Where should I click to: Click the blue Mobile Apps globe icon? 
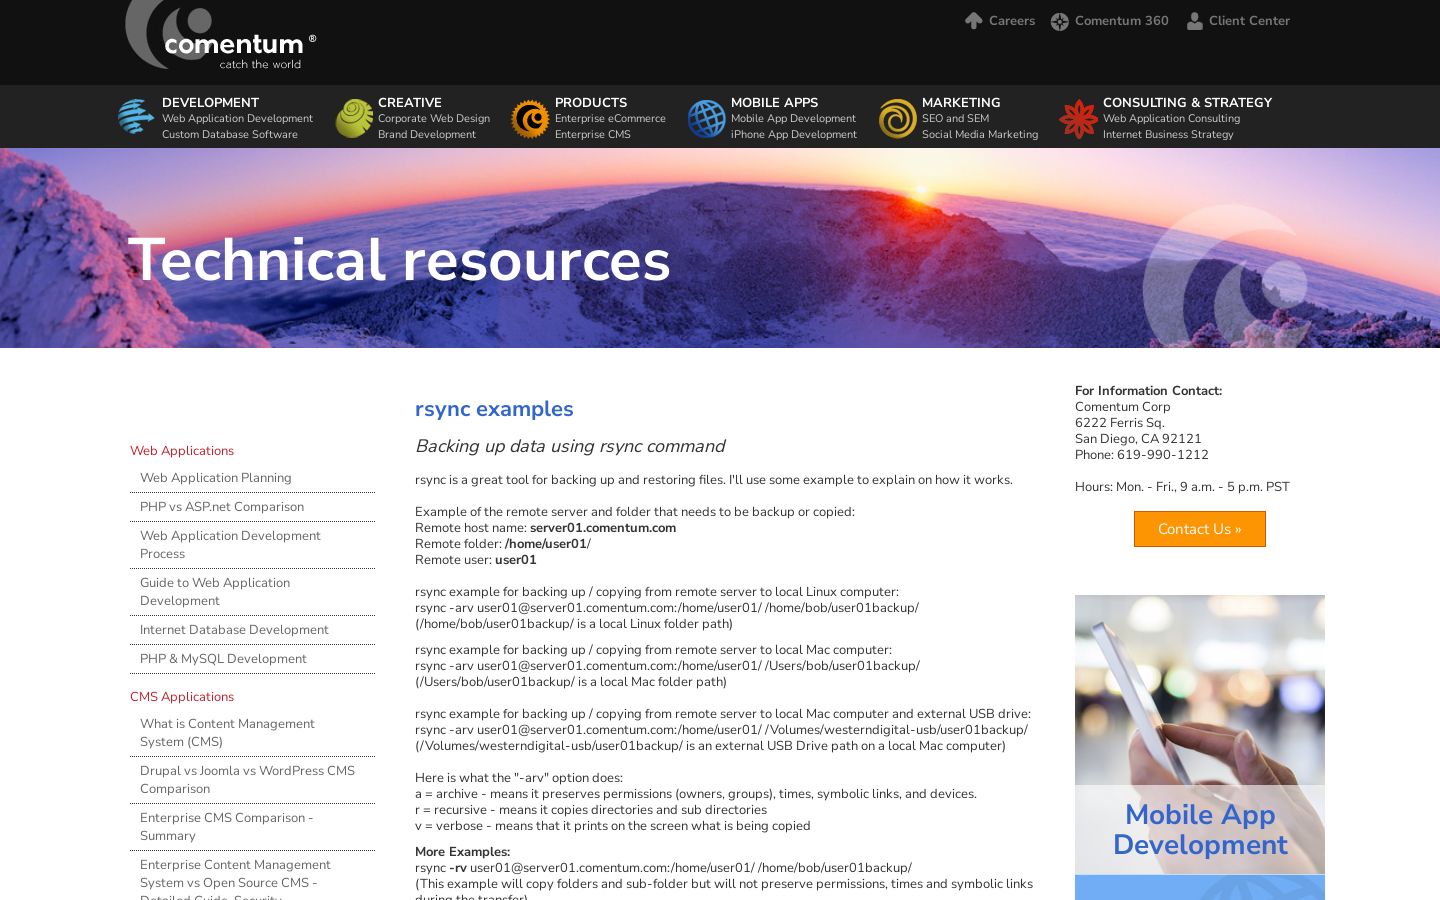click(706, 118)
